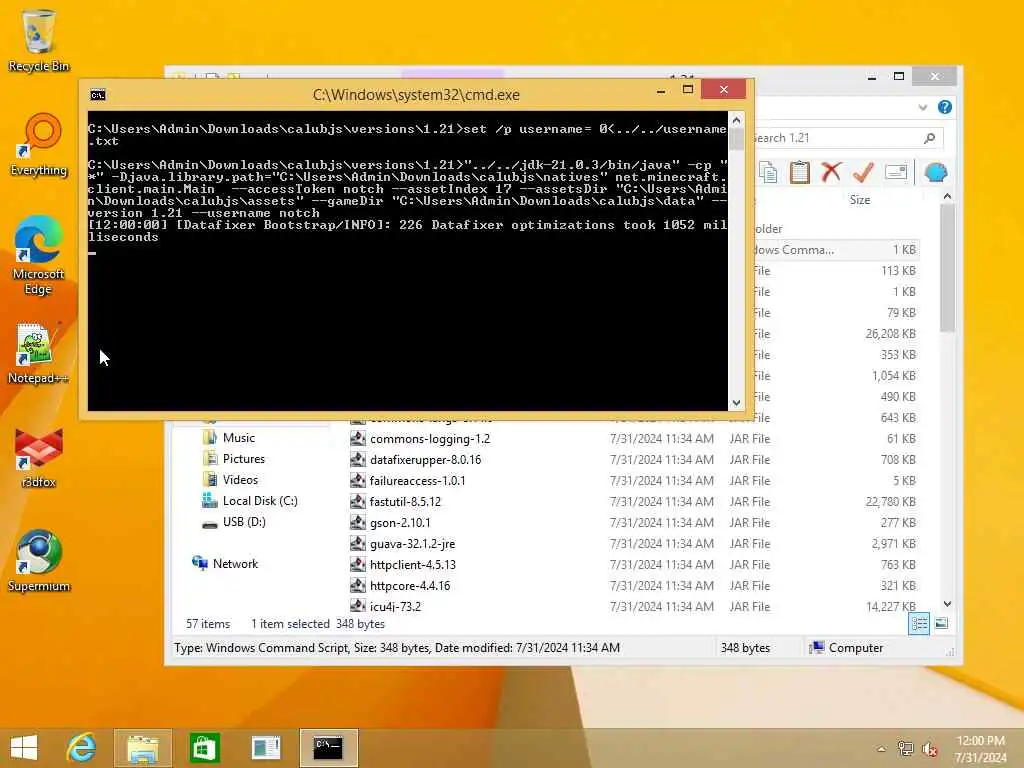Open the Windows Store taskbar icon
Screen dimensions: 1024x768
coord(204,748)
